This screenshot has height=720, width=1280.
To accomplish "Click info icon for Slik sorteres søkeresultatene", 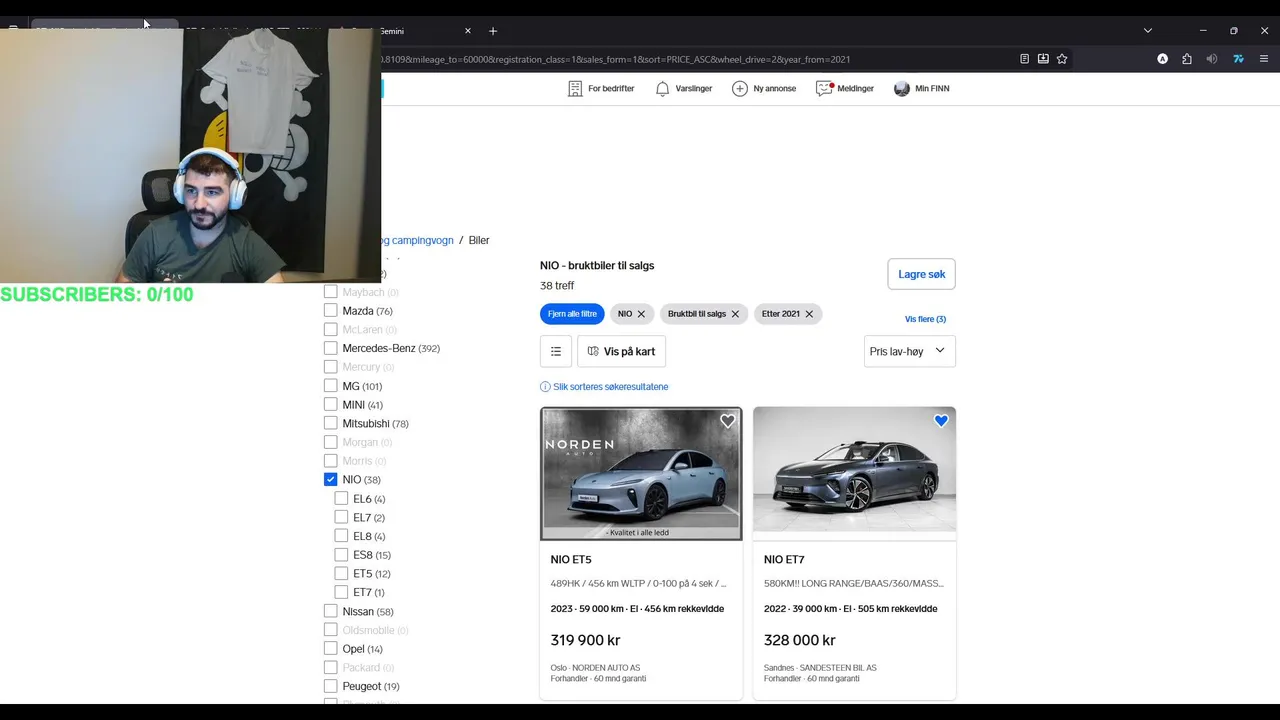I will (545, 387).
